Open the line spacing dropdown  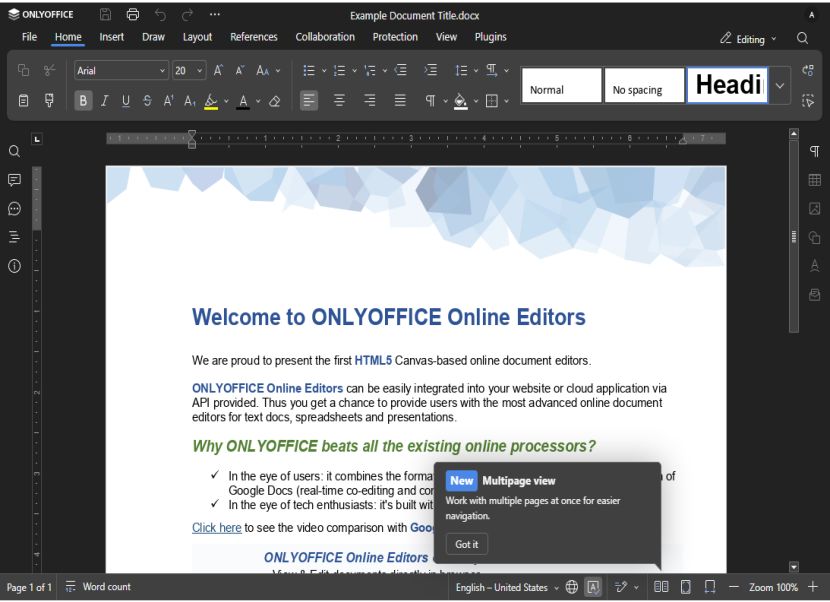(466, 70)
